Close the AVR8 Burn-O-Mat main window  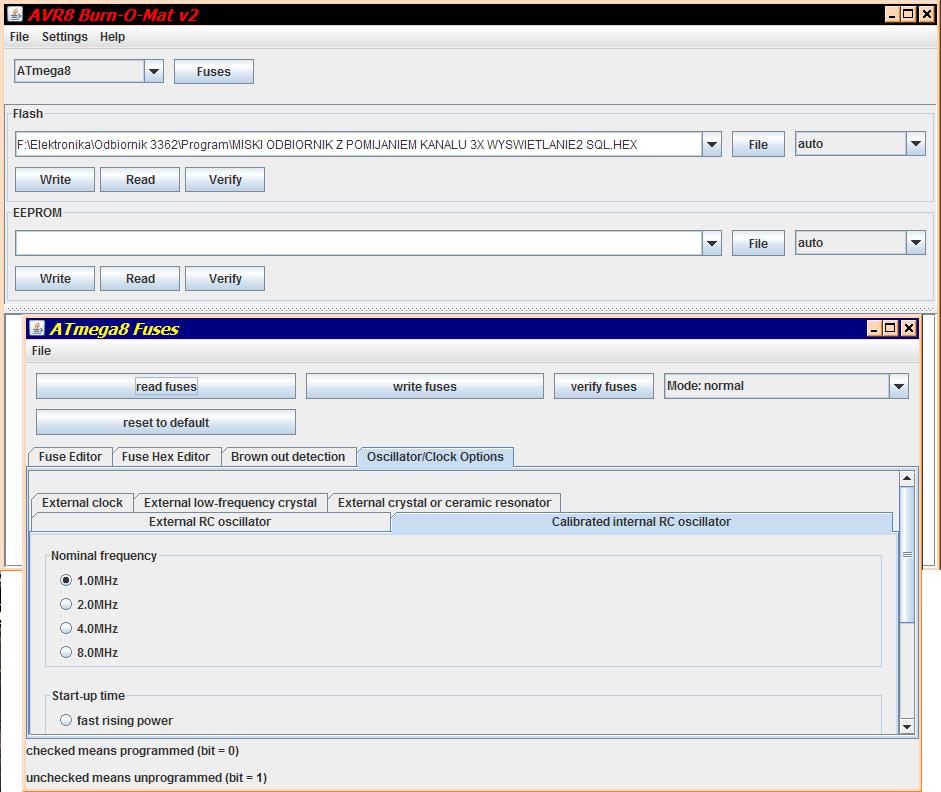[927, 14]
